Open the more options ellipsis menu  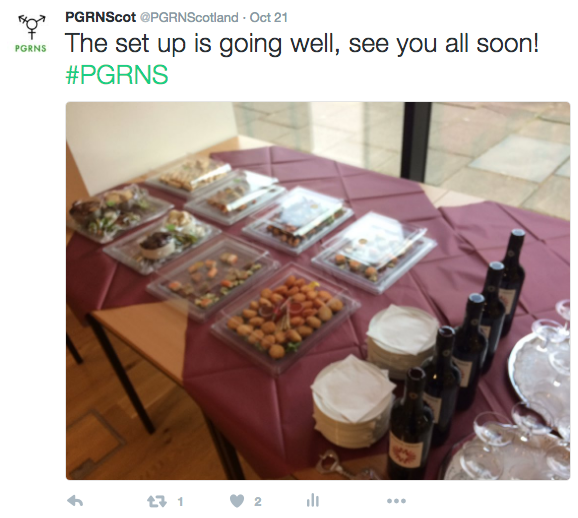[x=396, y=501]
